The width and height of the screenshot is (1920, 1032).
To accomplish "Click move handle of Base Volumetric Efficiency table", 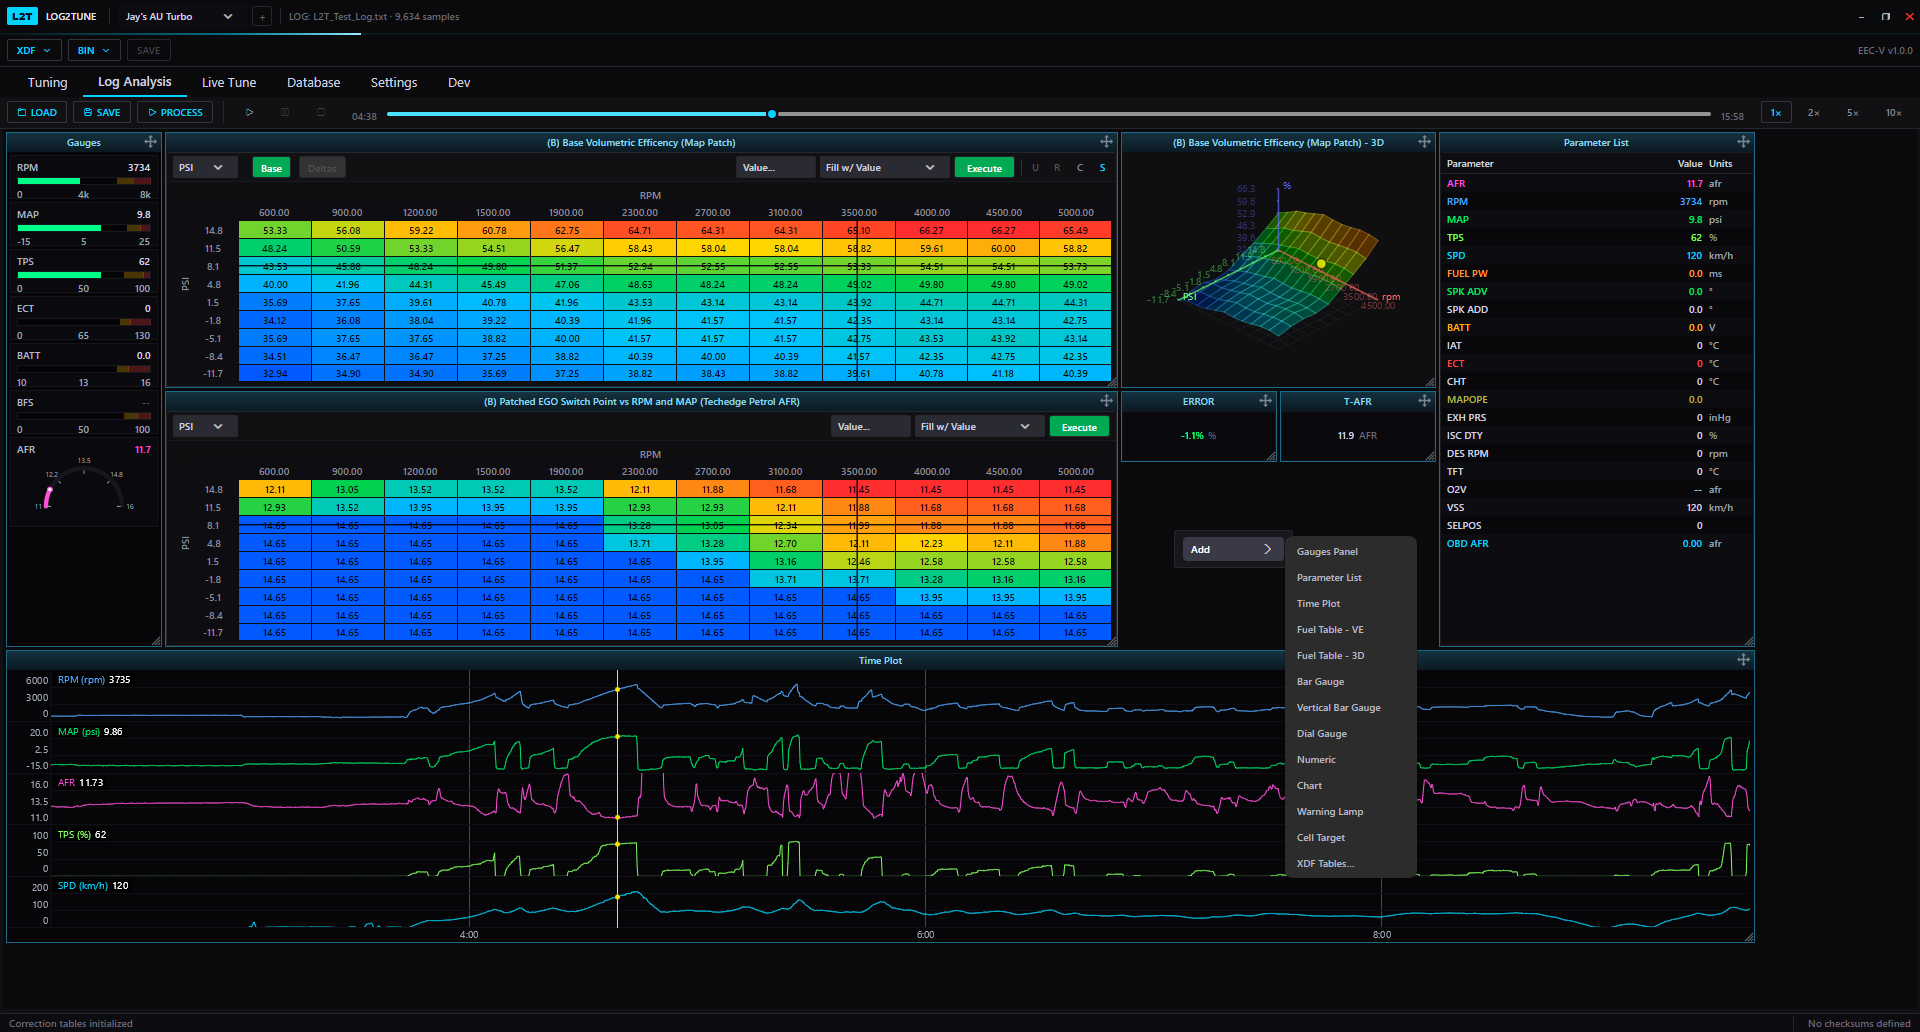I will pos(1106,142).
